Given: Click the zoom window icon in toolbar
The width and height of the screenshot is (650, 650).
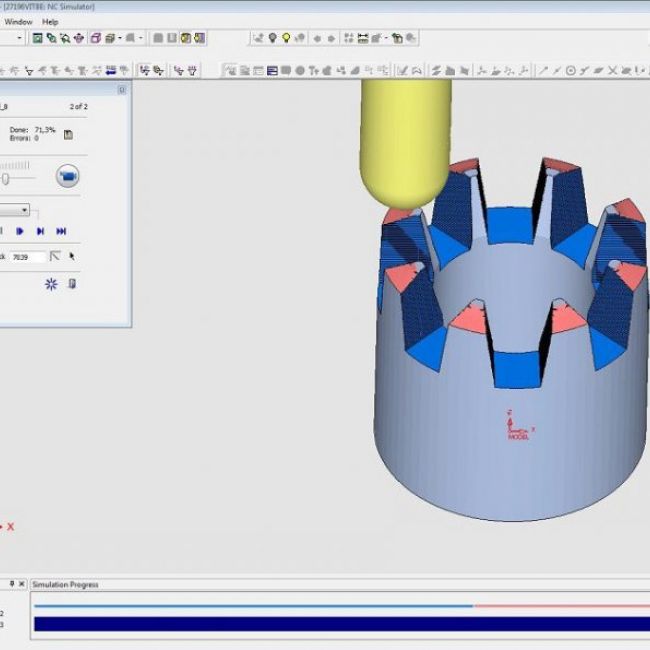Looking at the screenshot, I should 51,39.
